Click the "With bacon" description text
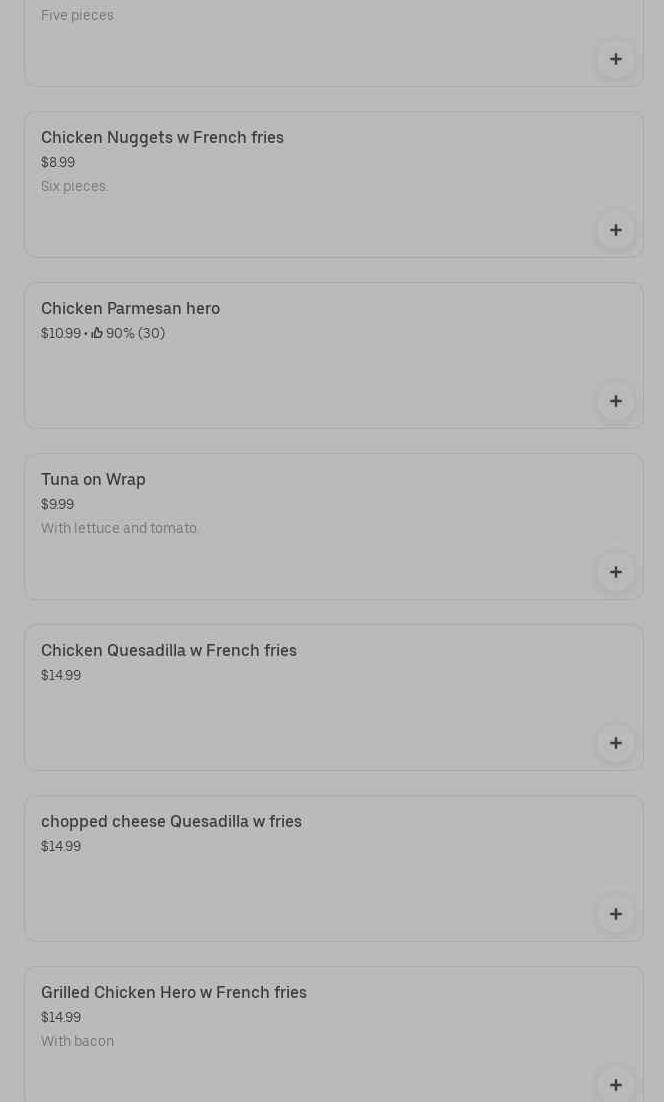 click(77, 1041)
